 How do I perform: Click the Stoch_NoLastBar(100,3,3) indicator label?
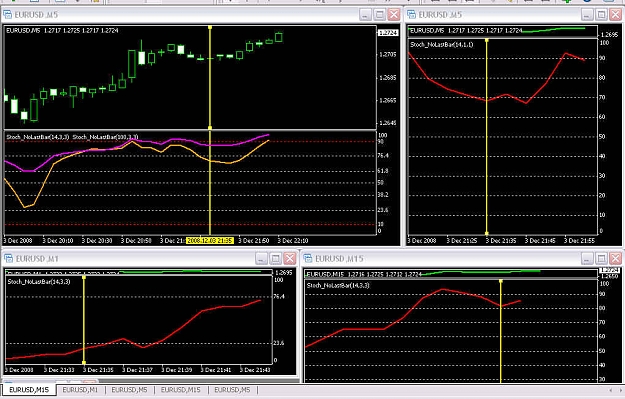(105, 137)
